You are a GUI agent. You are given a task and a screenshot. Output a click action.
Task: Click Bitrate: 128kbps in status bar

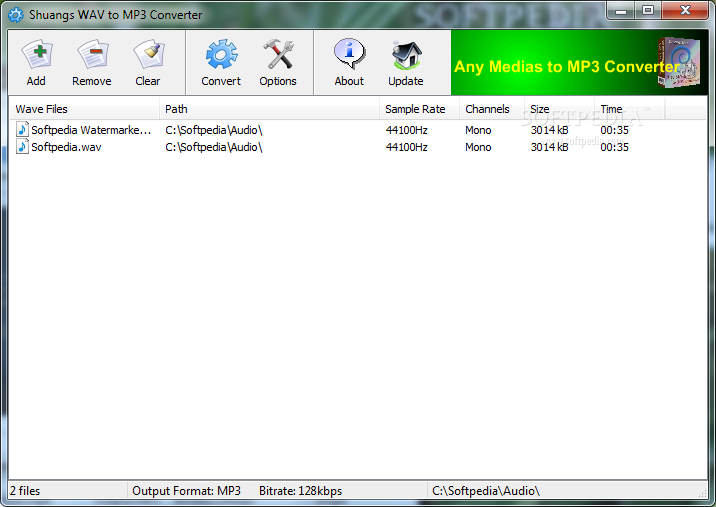point(300,491)
